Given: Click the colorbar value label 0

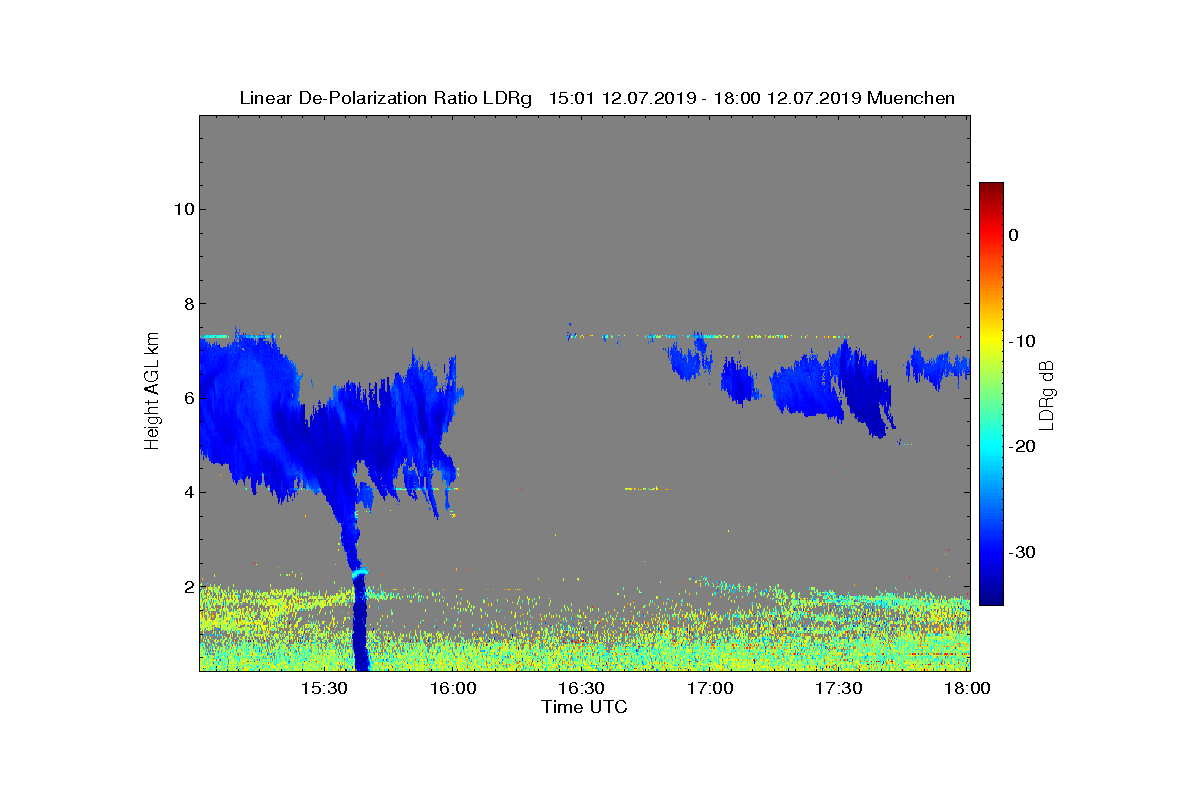Looking at the screenshot, I should [1013, 235].
